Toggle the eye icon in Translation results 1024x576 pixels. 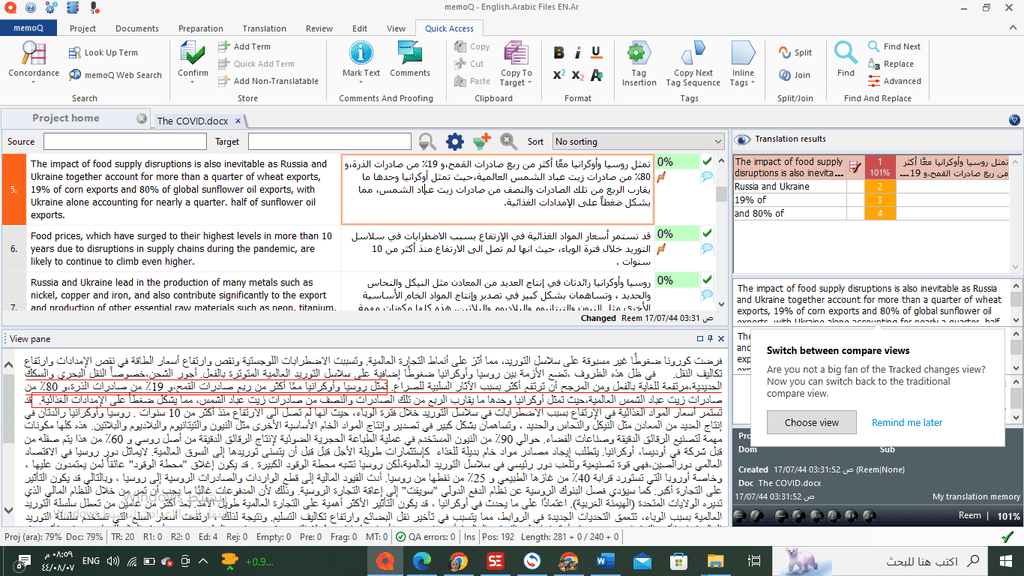click(x=743, y=139)
